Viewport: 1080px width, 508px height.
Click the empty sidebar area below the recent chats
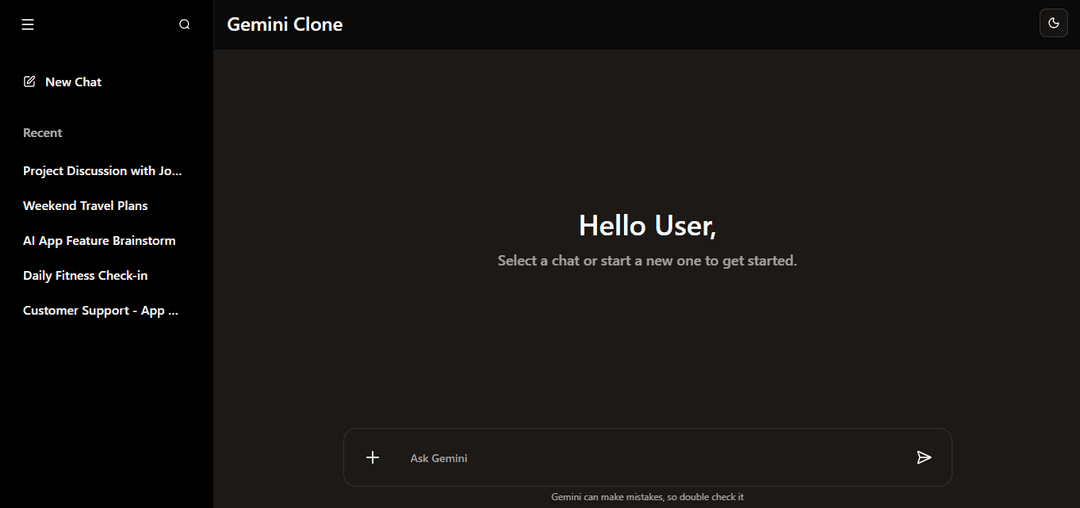106,420
